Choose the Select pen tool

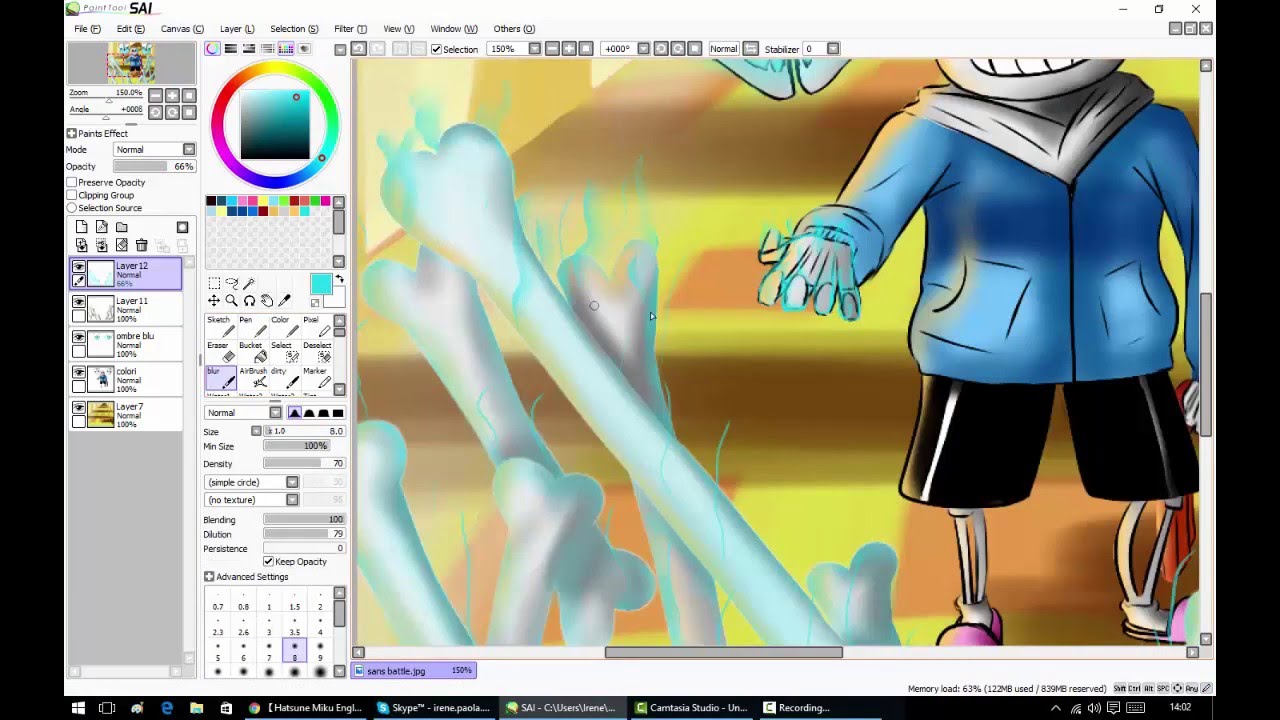pyautogui.click(x=284, y=352)
